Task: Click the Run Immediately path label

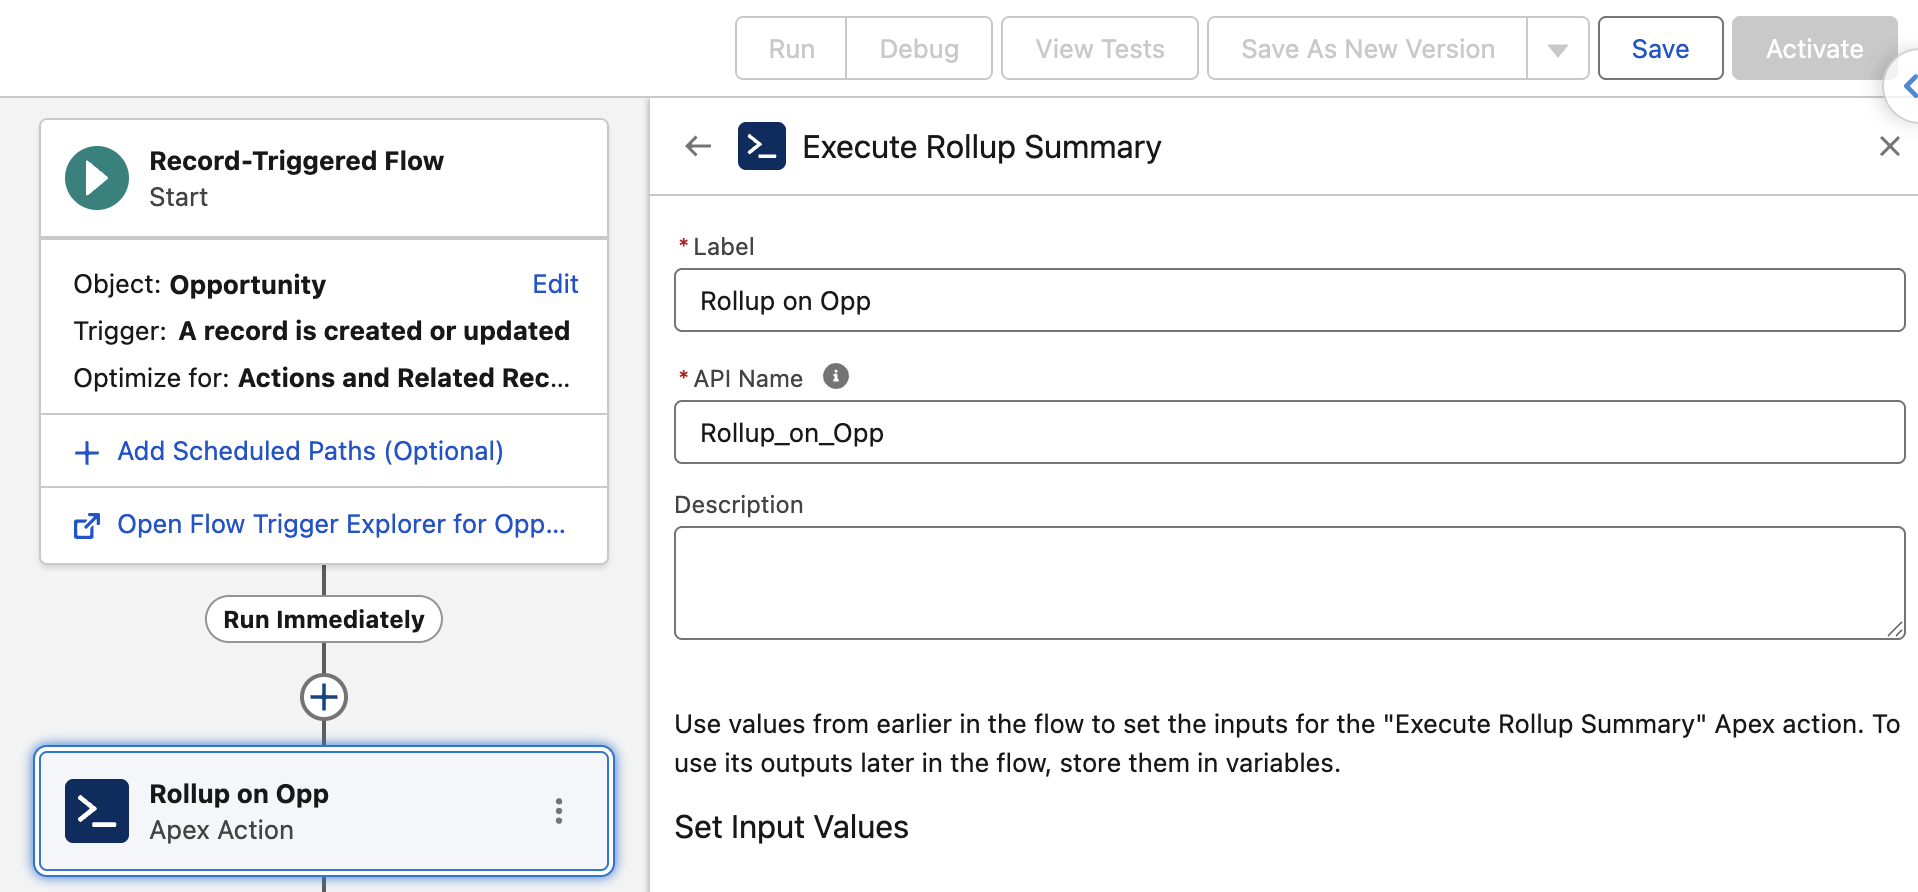Action: (324, 619)
